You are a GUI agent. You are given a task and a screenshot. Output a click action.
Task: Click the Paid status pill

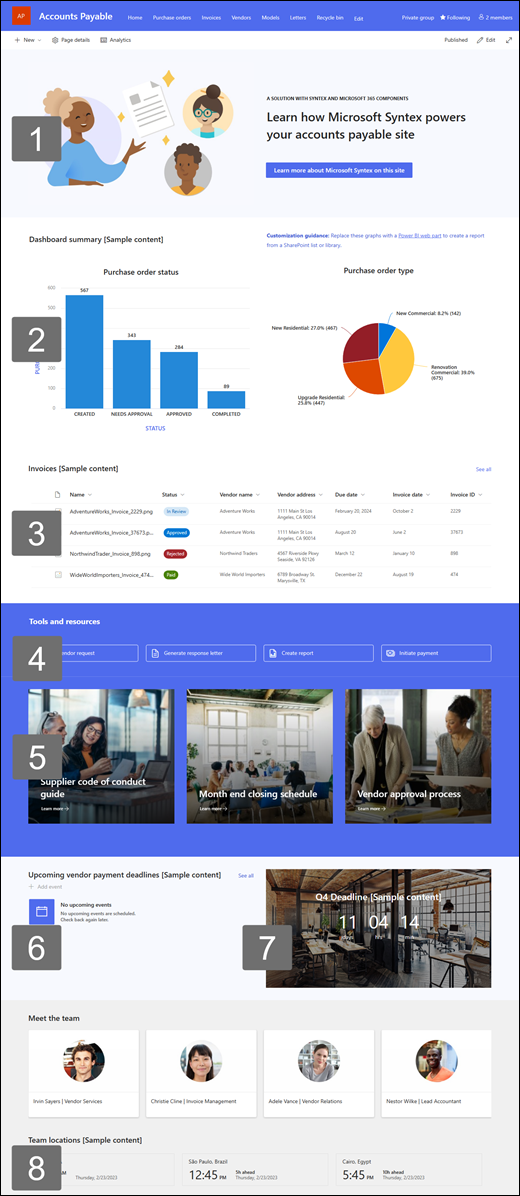pyautogui.click(x=170, y=574)
